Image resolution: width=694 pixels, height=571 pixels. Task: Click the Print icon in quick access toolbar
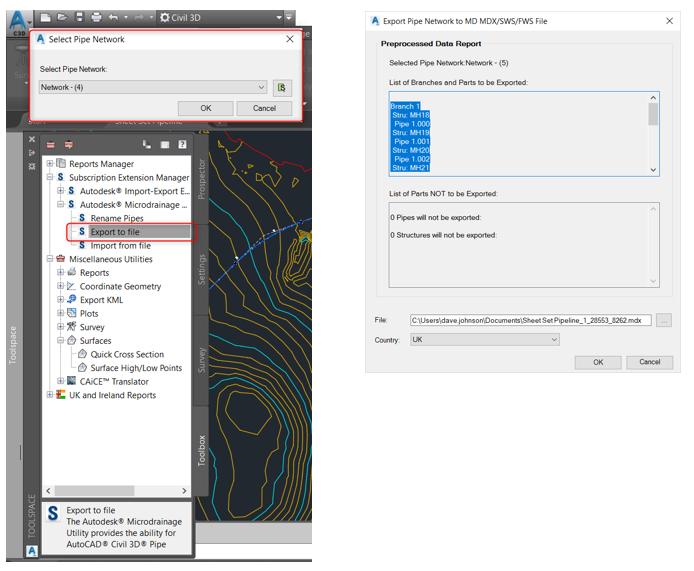tap(96, 17)
